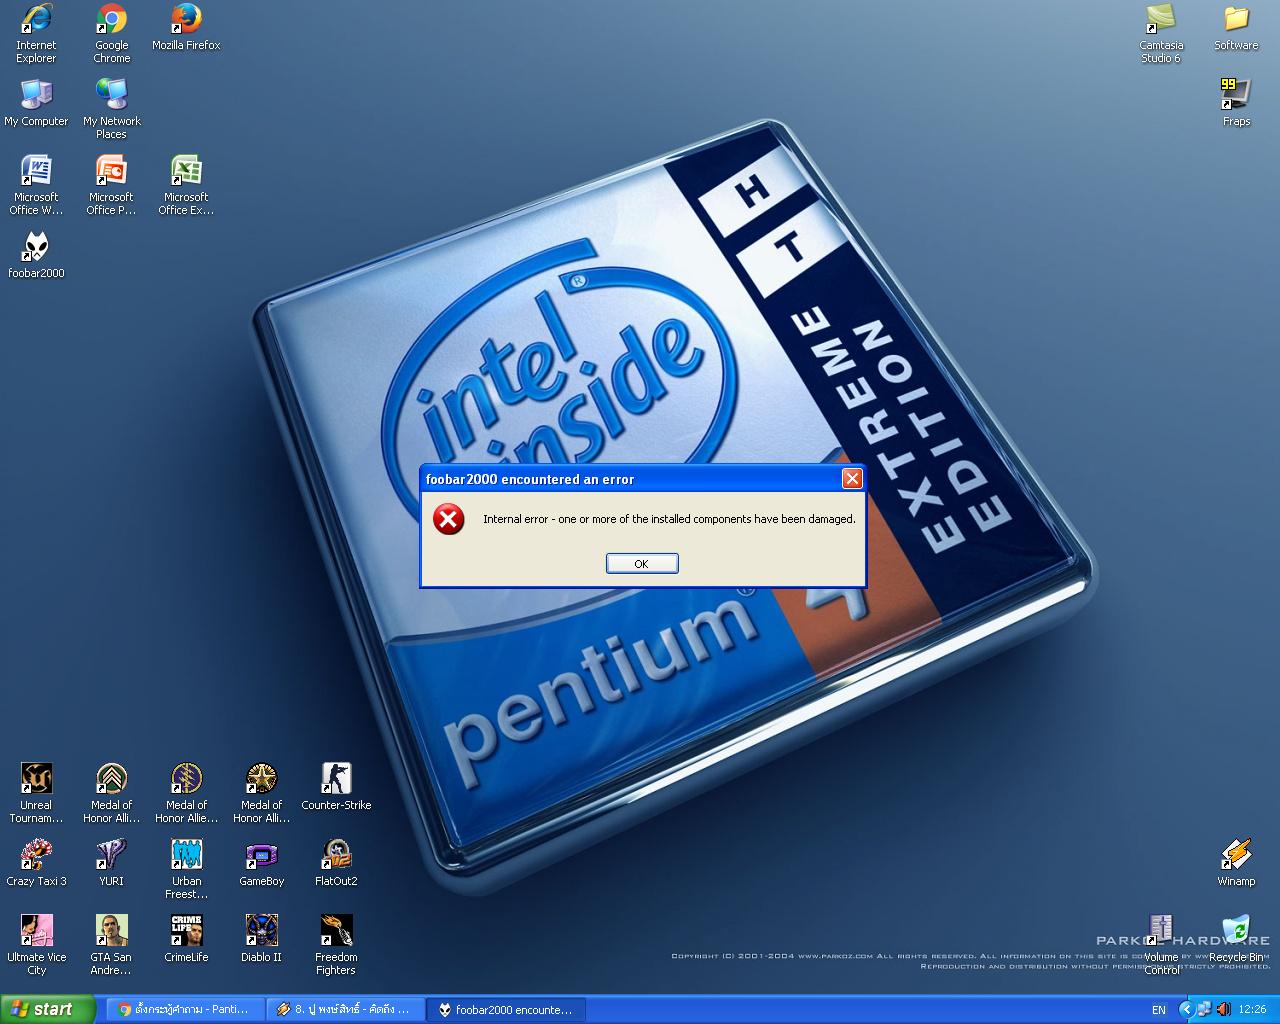Click the error dialog title bar
The image size is (1280, 1024).
[x=630, y=479]
